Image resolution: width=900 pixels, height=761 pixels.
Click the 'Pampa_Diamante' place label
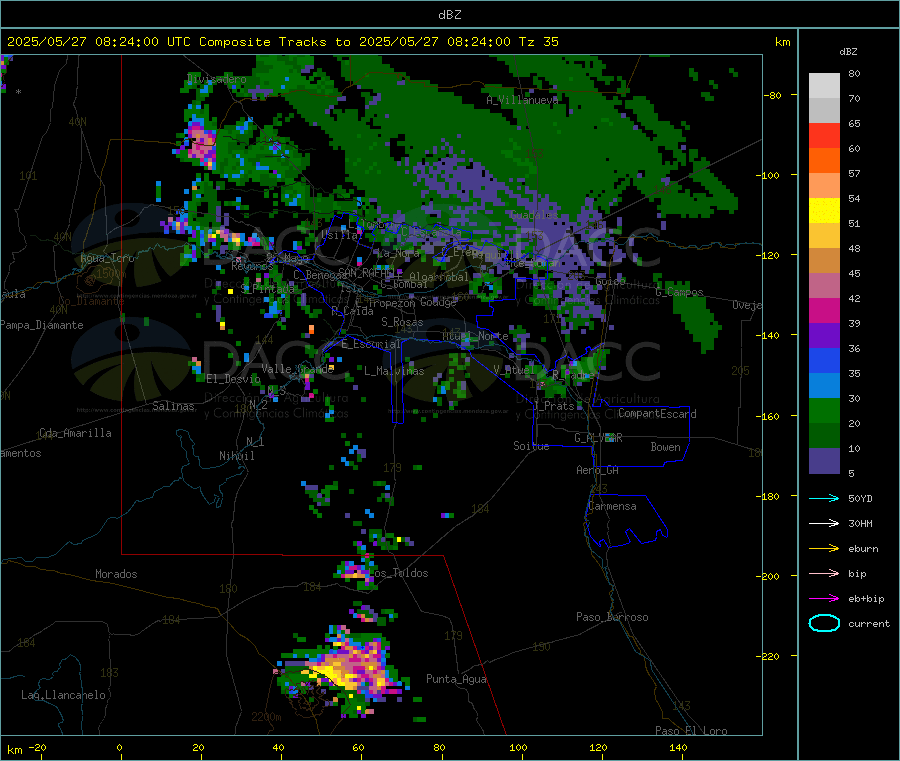pos(42,325)
